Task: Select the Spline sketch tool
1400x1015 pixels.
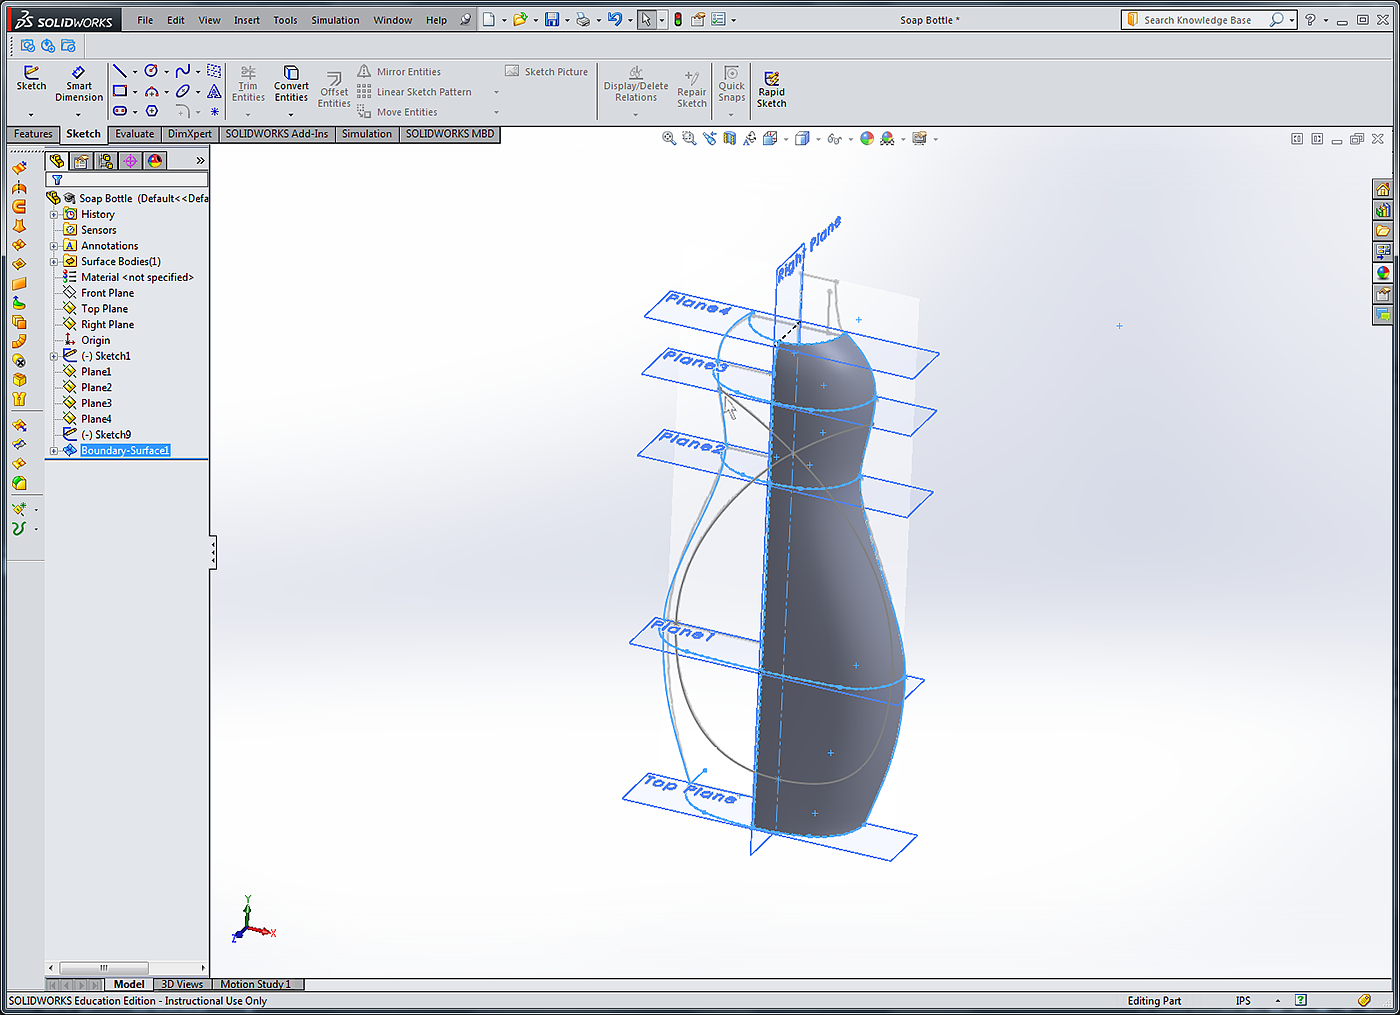Action: point(182,71)
